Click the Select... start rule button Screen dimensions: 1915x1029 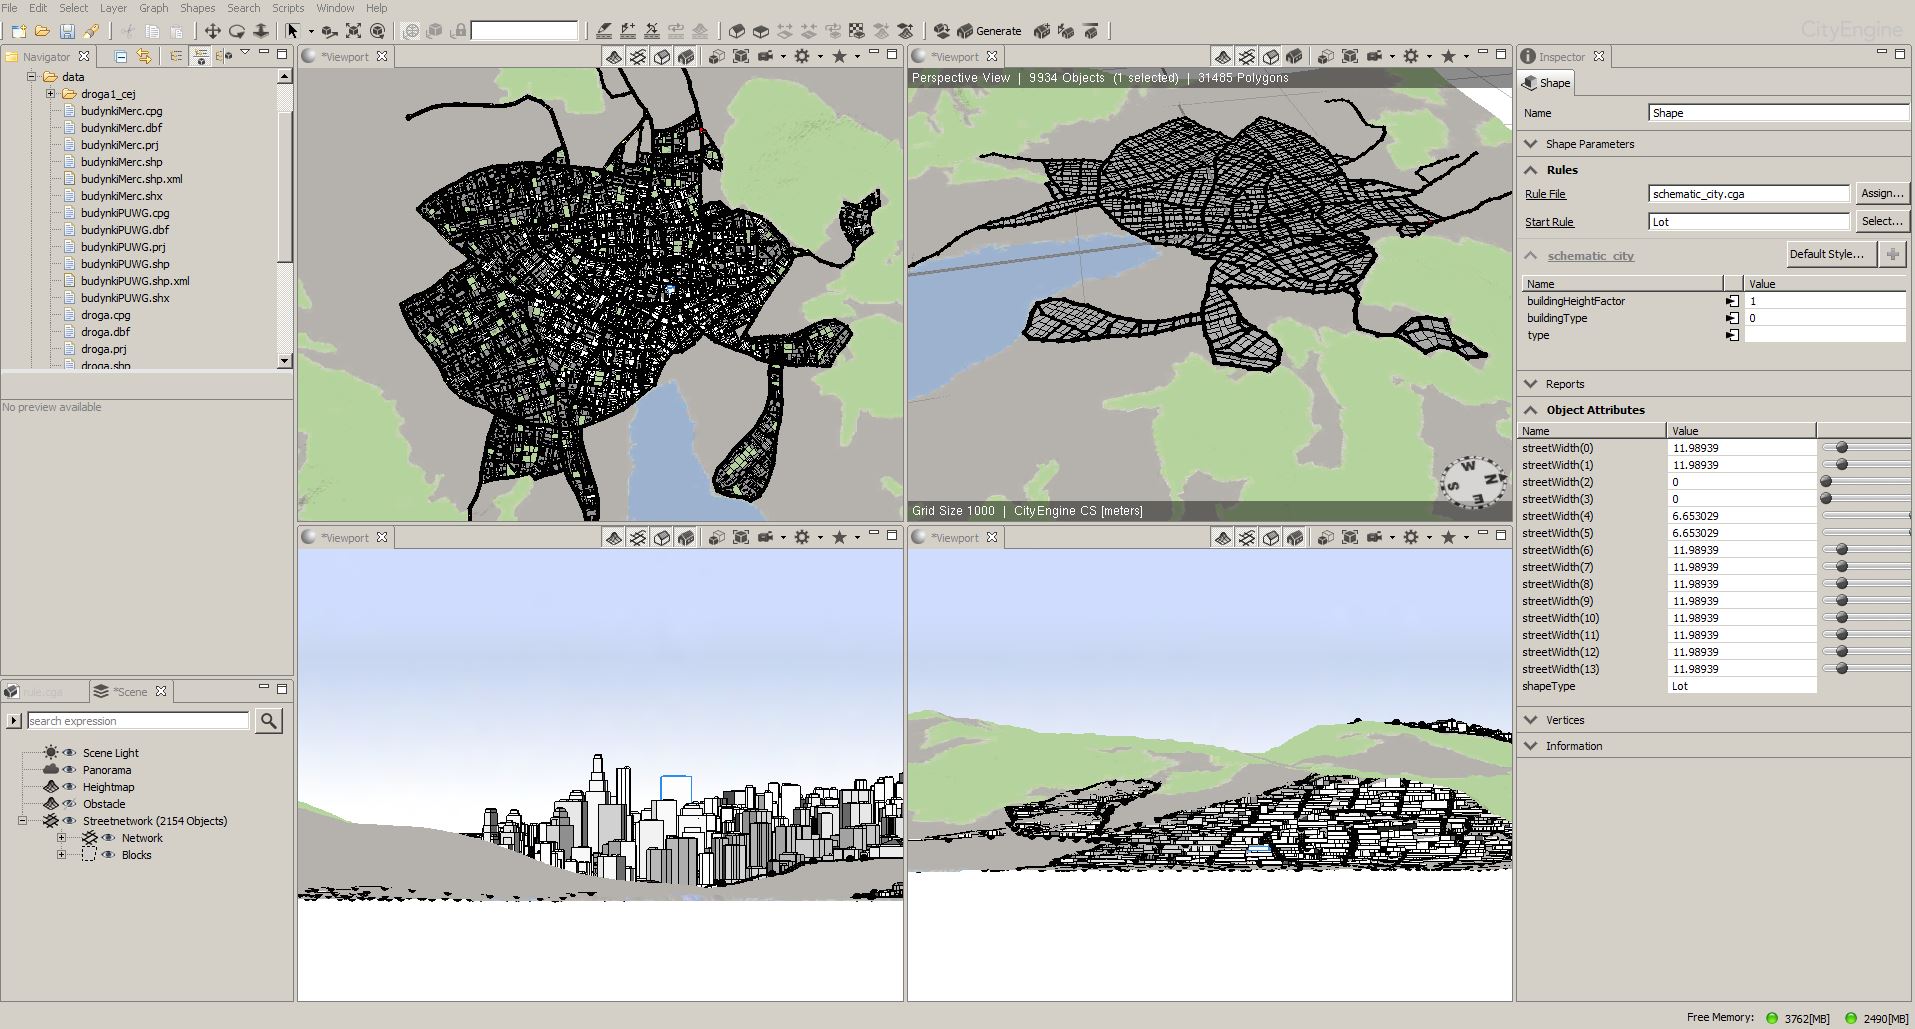click(1882, 221)
